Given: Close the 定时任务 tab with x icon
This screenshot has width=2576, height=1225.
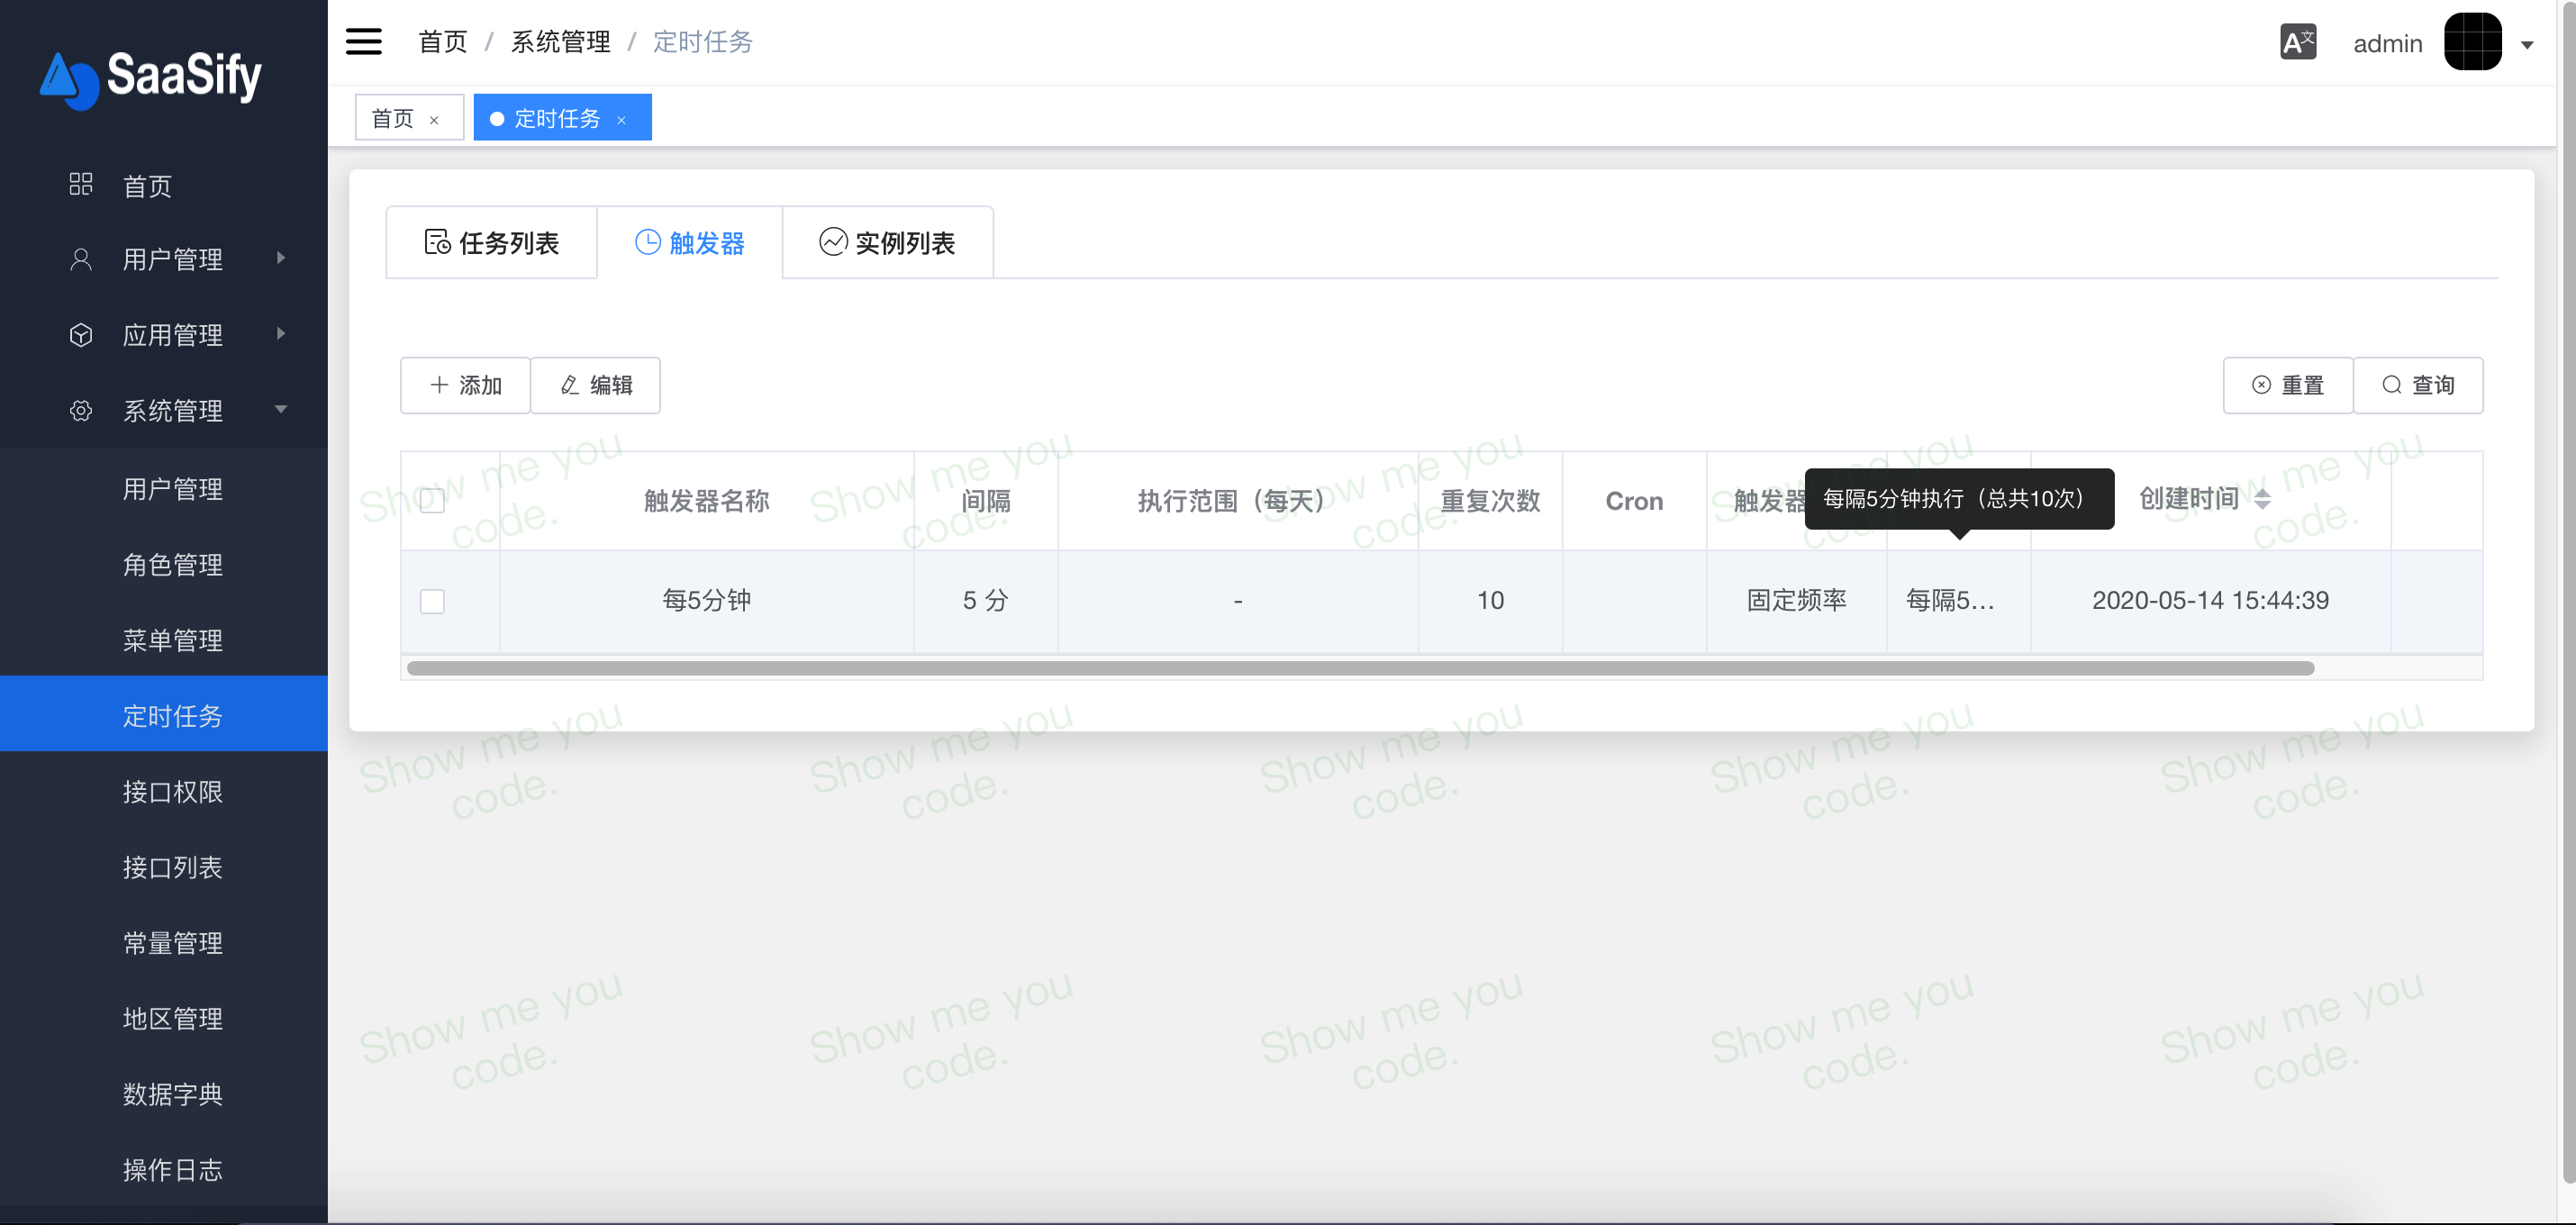Looking at the screenshot, I should [621, 120].
